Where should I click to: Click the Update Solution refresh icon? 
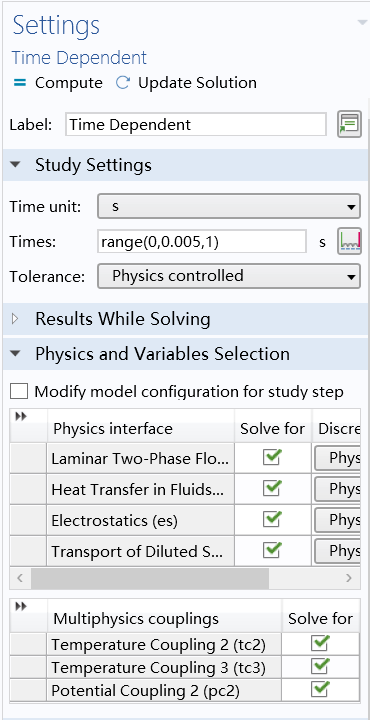coord(123,83)
